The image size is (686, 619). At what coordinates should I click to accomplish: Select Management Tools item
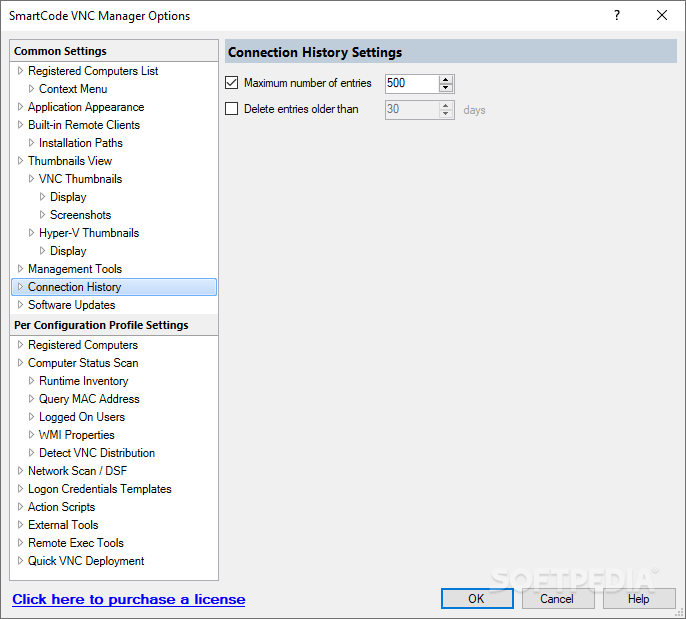coord(75,269)
